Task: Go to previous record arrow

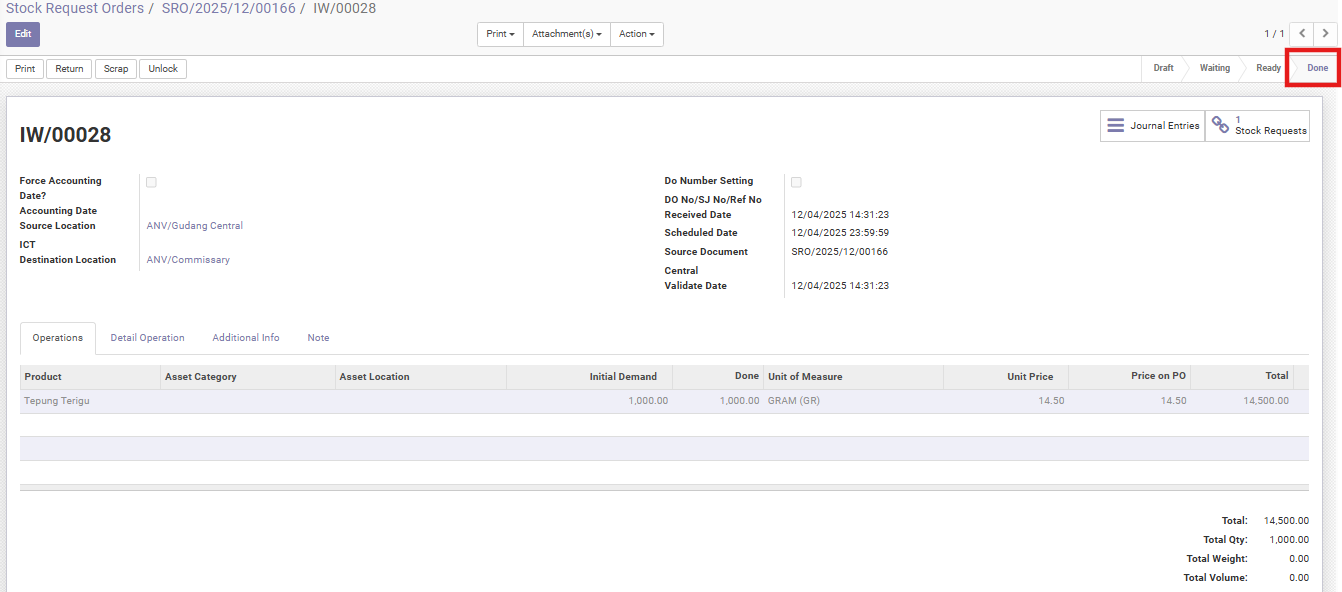Action: click(x=1301, y=34)
